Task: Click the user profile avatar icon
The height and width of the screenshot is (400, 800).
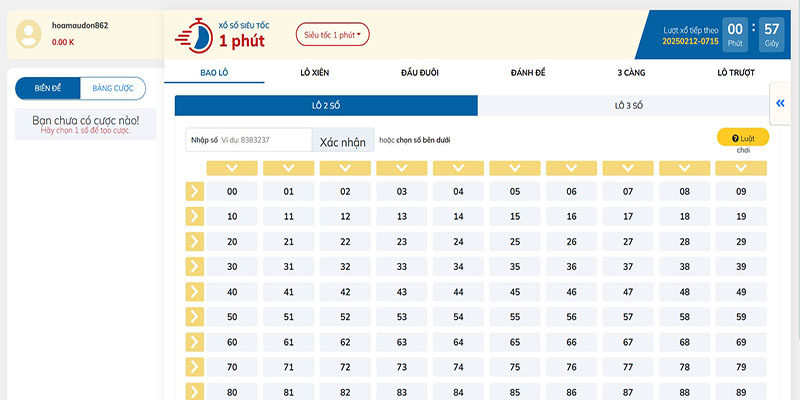Action: 30,35
